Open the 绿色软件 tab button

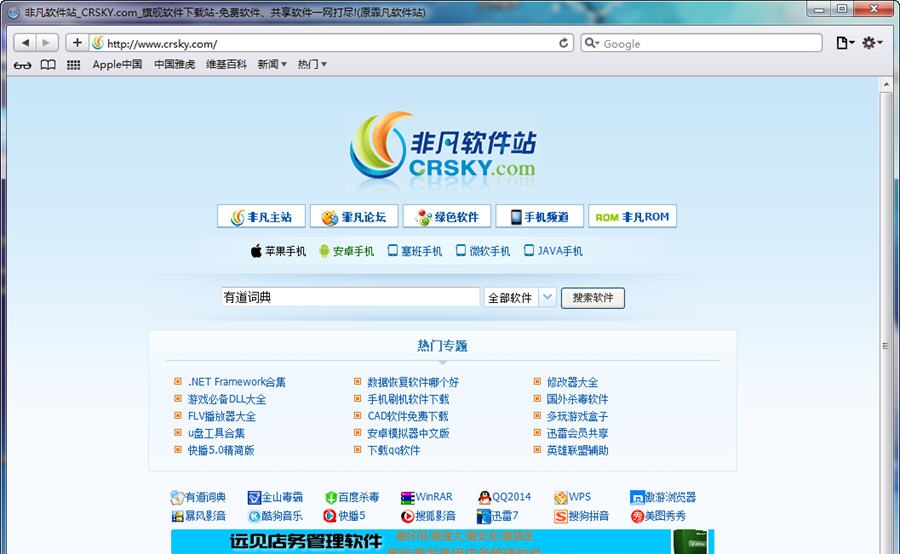coord(447,216)
